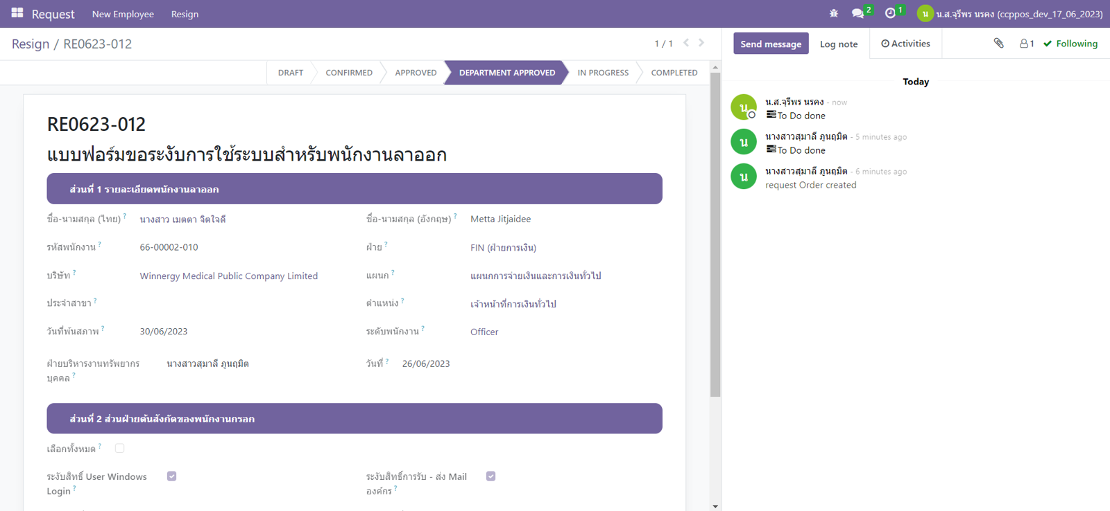Toggle the เลือกทั้งหมด checkbox

[120, 448]
